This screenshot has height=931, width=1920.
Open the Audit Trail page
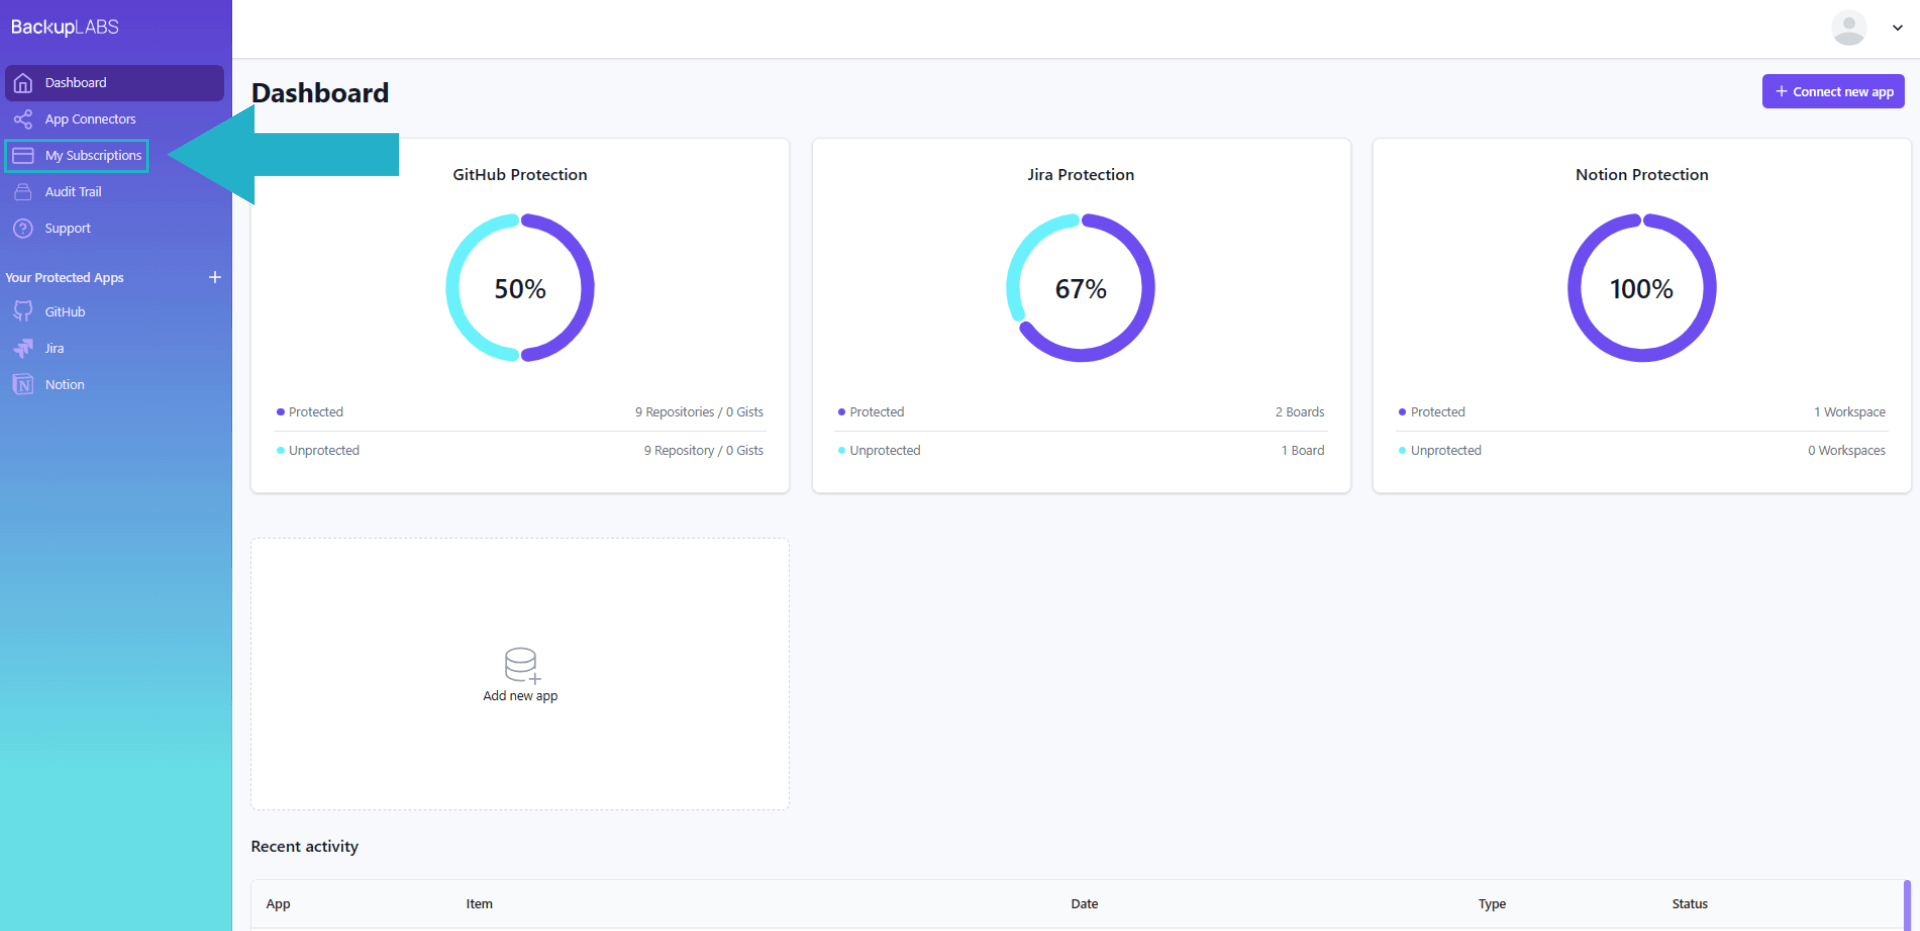coord(73,192)
